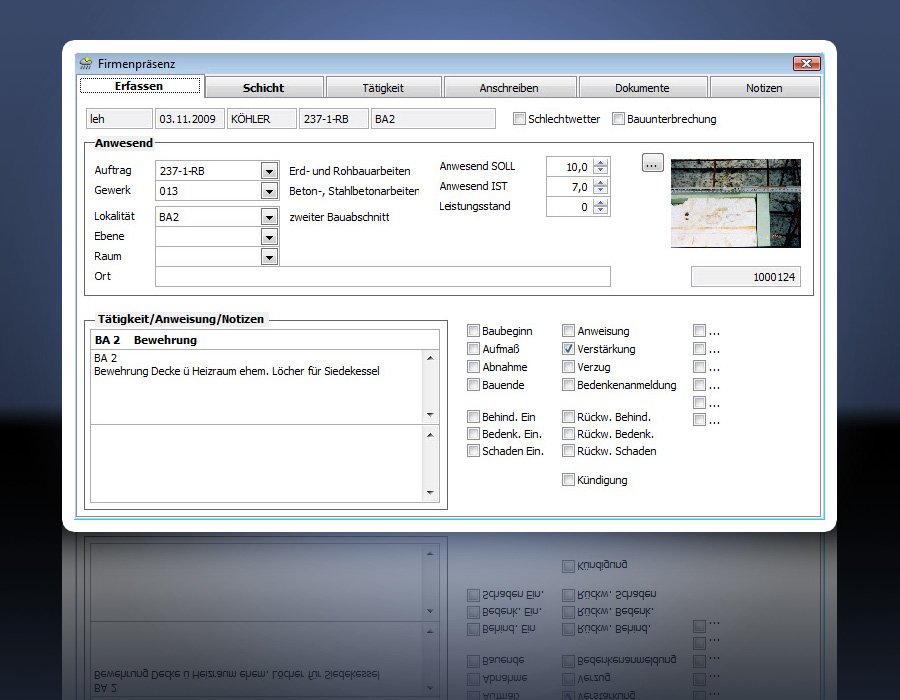Click the Firmenpräsenz title bar icon

[x=86, y=64]
